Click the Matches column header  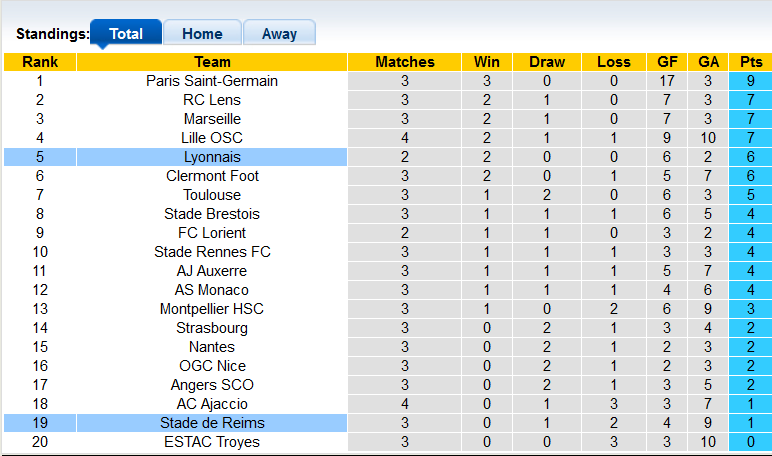click(x=405, y=62)
